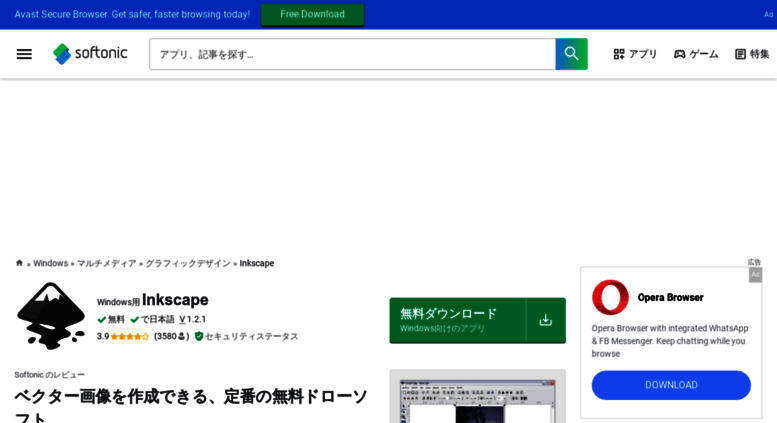Click the 3.9 rating score
Viewport: 777px width, 423px height.
[x=103, y=336]
